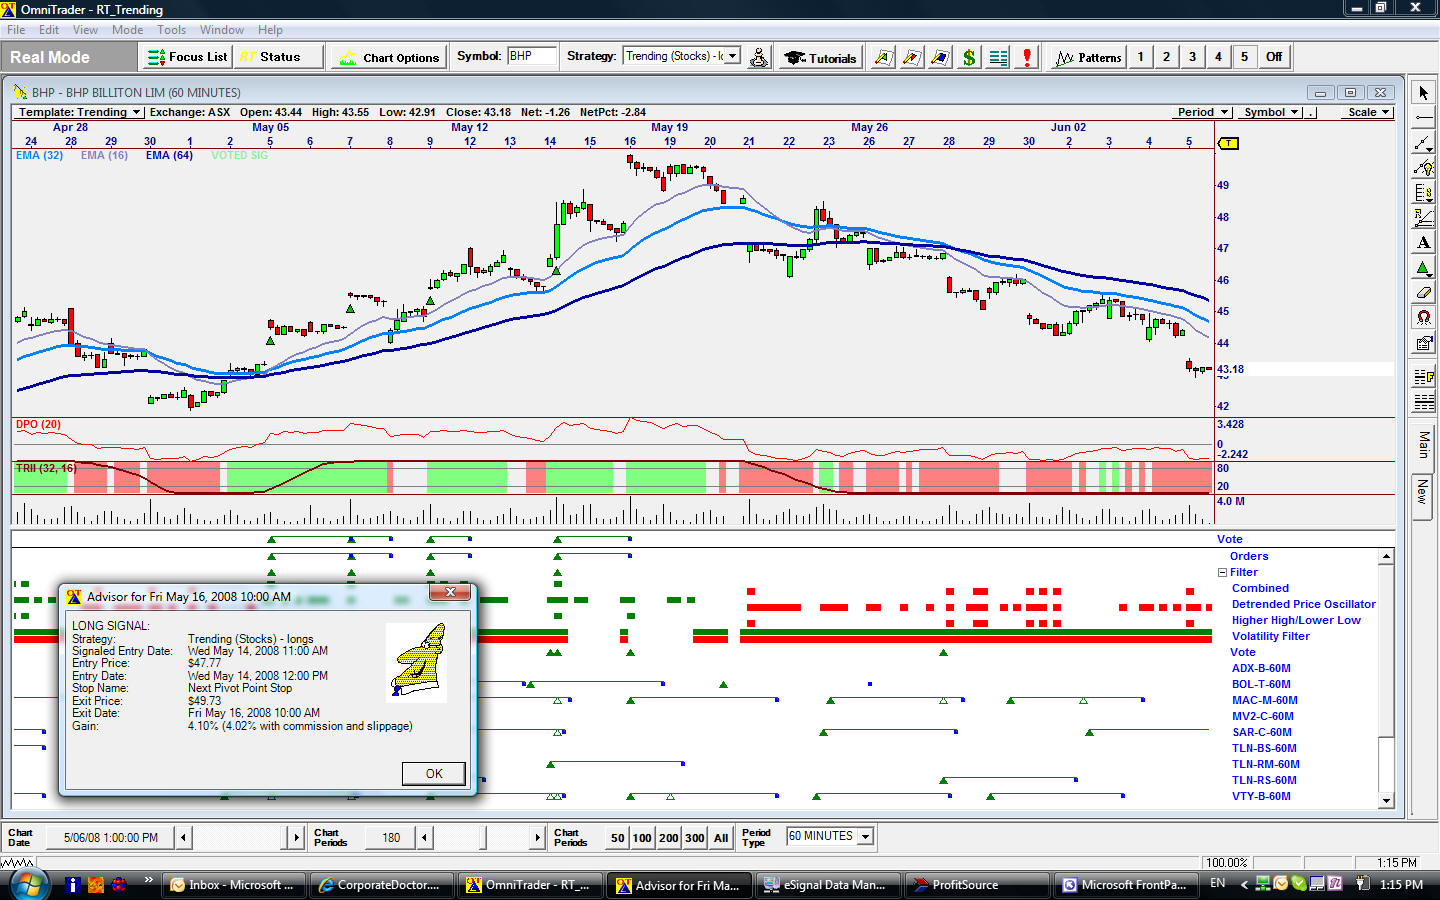Open the Scale dropdown
Screen dimensions: 1440x900
pos(1368,112)
